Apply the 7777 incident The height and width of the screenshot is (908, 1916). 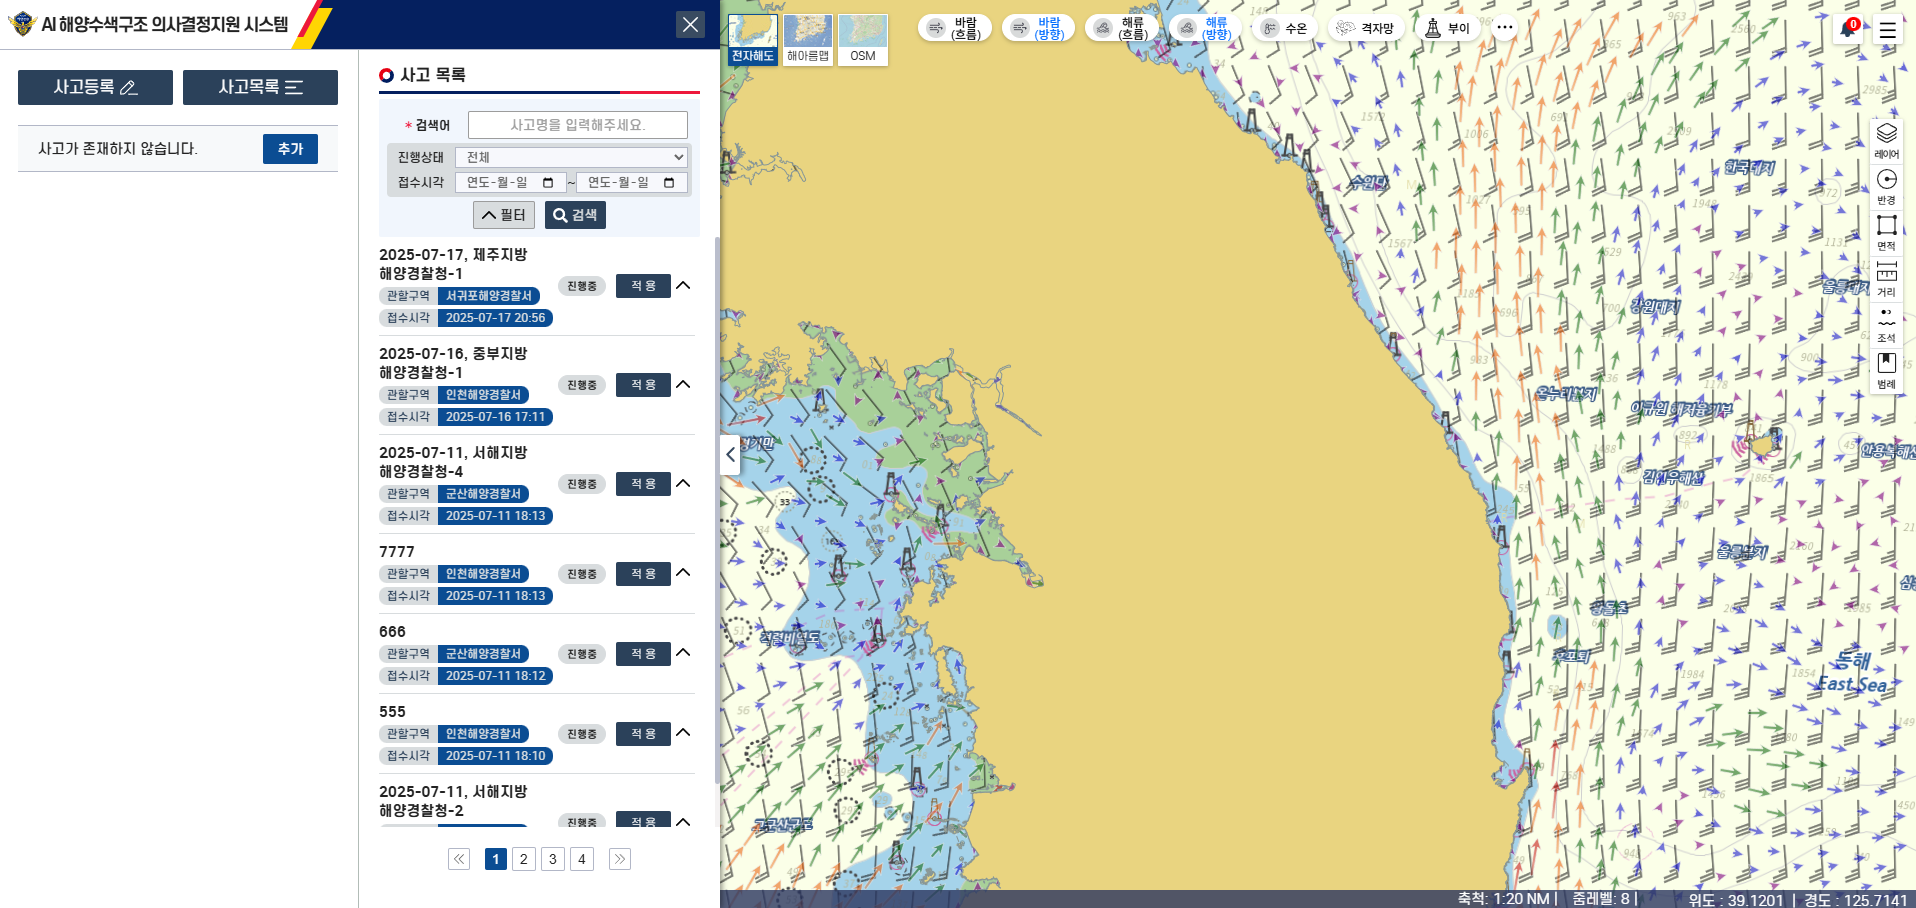(x=643, y=574)
